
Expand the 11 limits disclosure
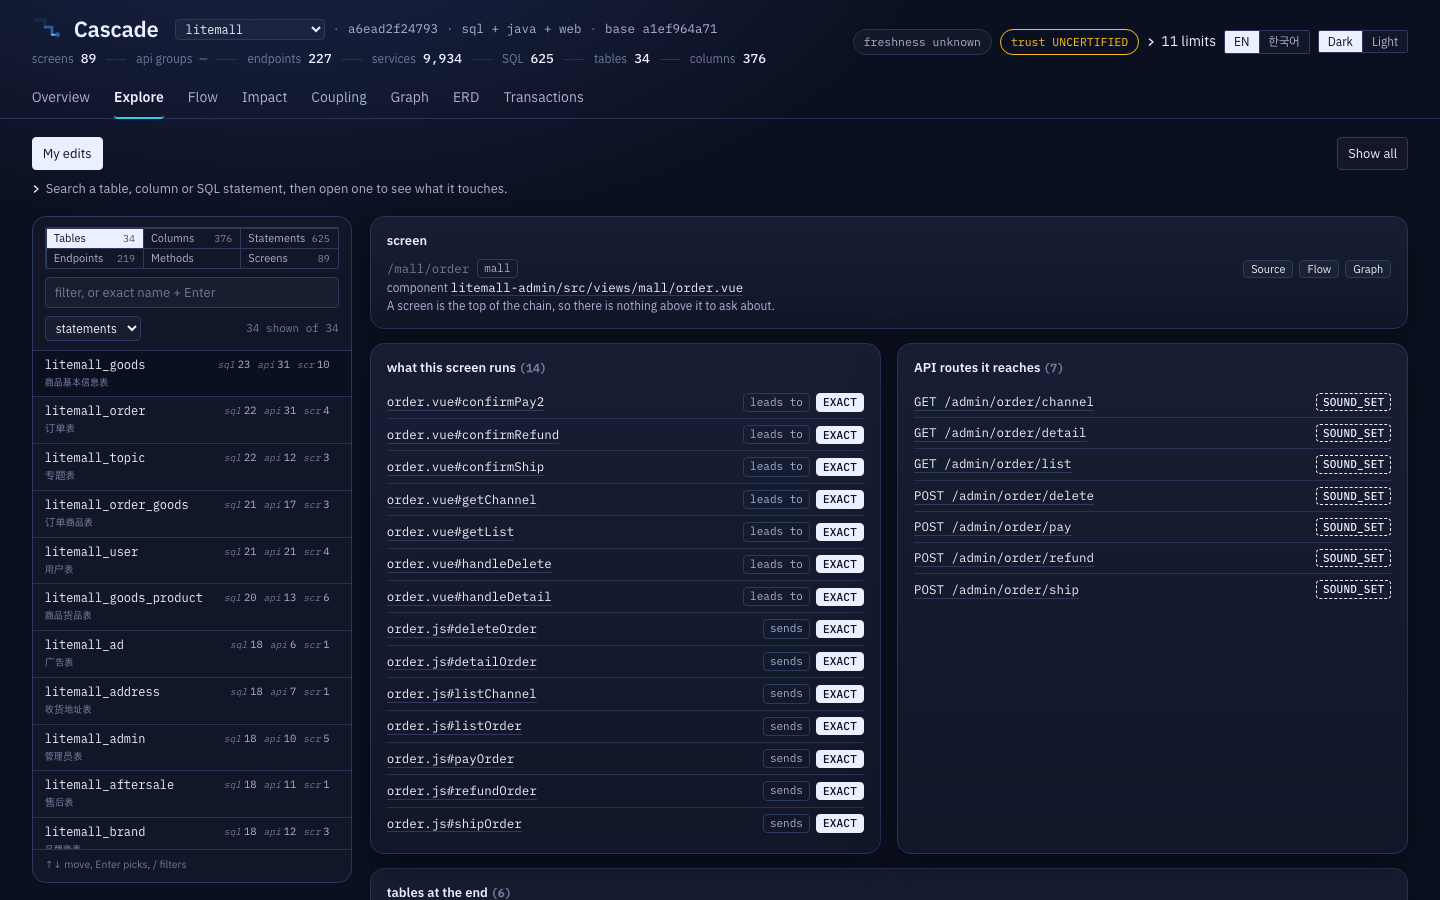(1182, 41)
